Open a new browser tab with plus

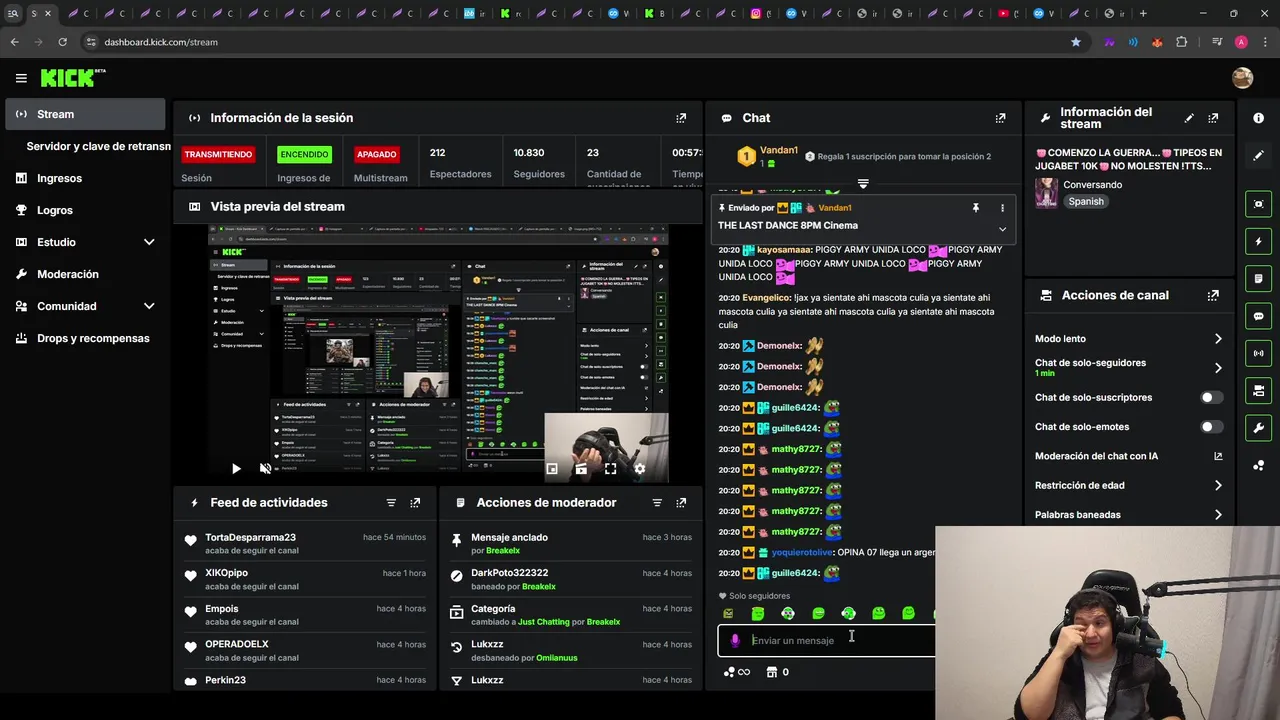click(1143, 14)
